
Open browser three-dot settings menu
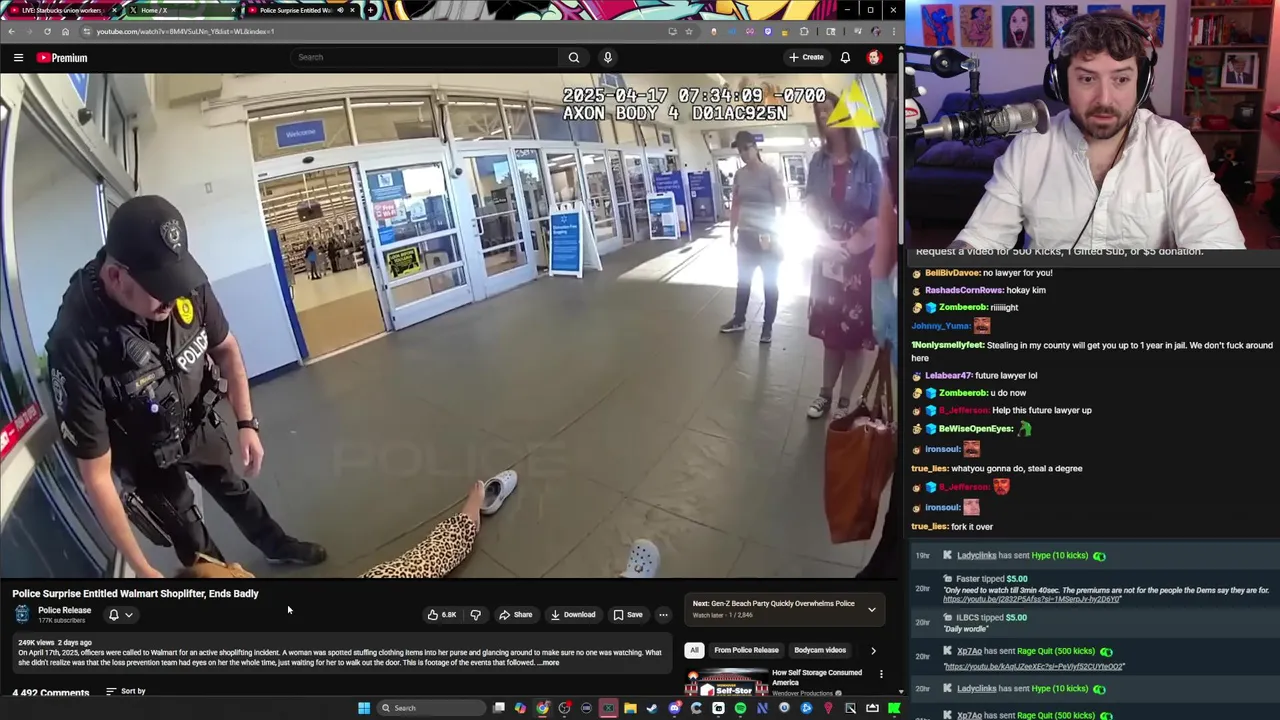[893, 31]
